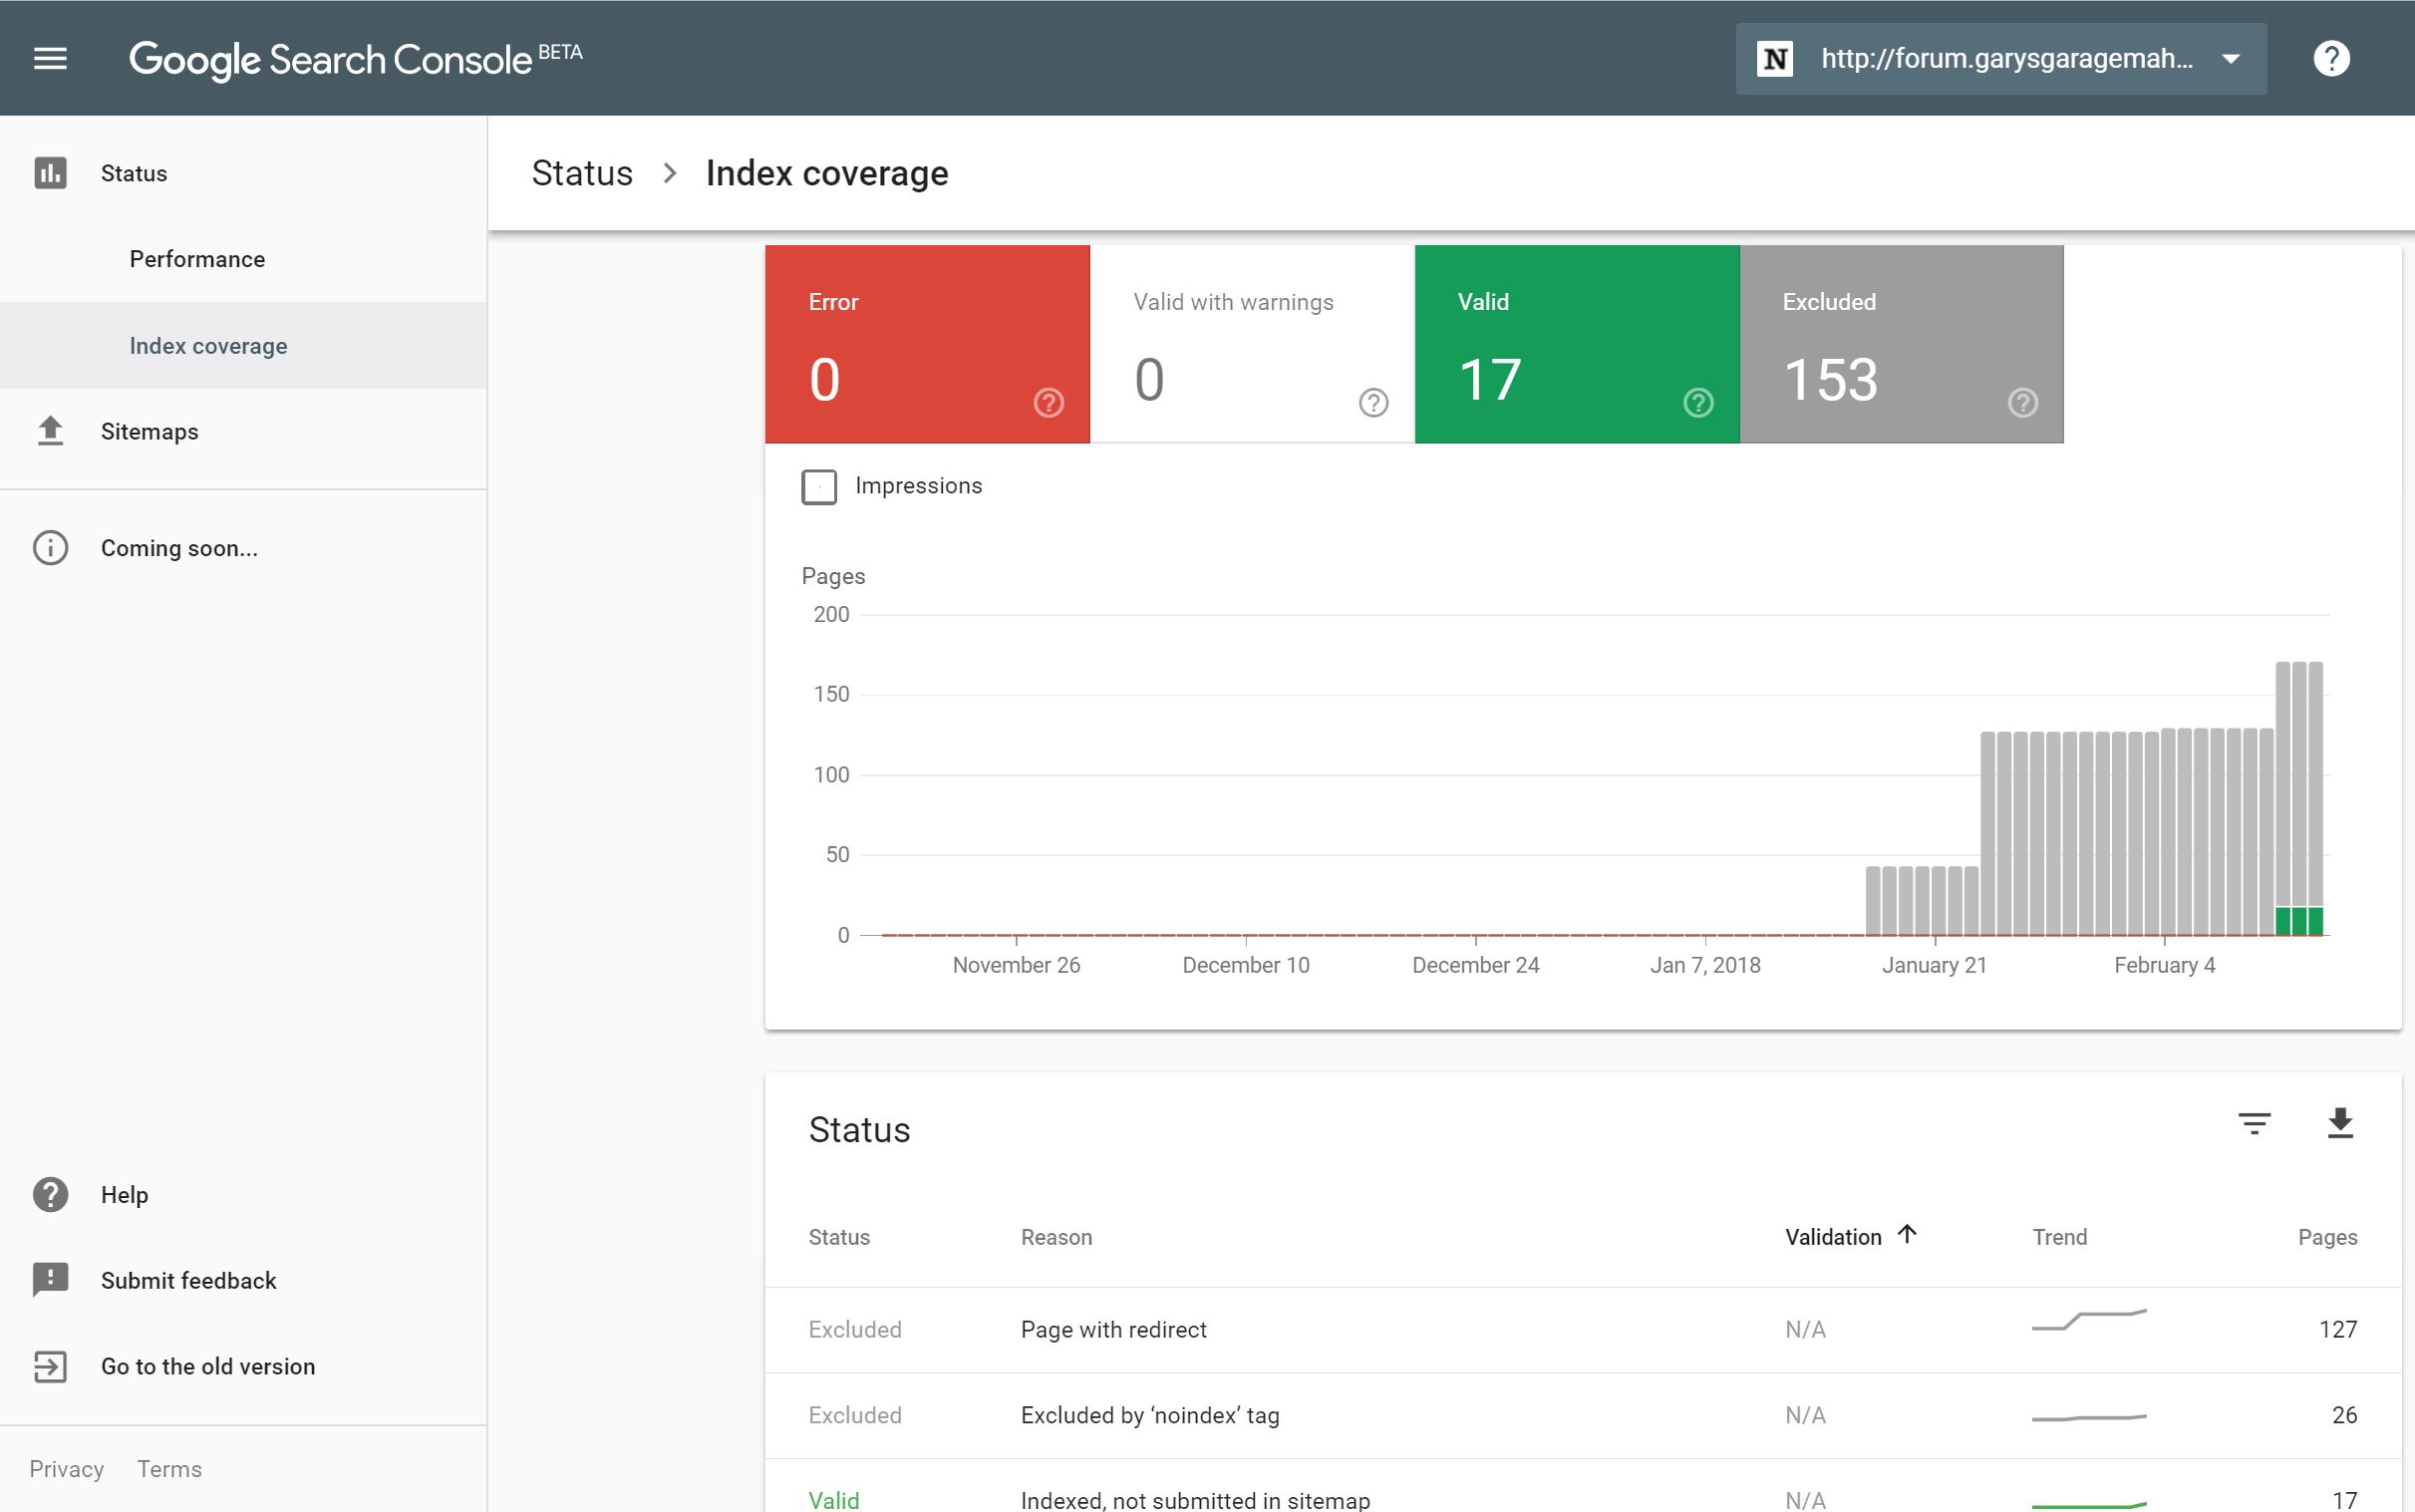Open the Page with redirect row

pyautogui.click(x=1113, y=1329)
